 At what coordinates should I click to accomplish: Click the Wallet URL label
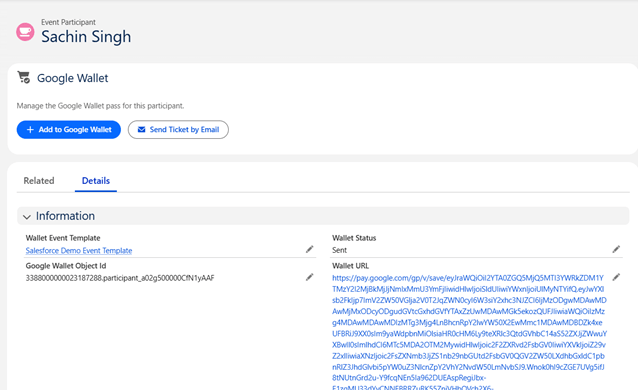click(350, 266)
